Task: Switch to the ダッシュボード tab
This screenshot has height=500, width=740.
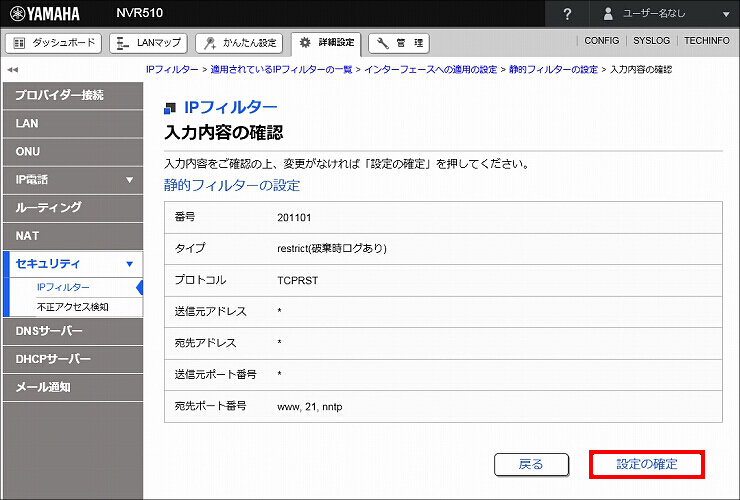Action: [54, 43]
